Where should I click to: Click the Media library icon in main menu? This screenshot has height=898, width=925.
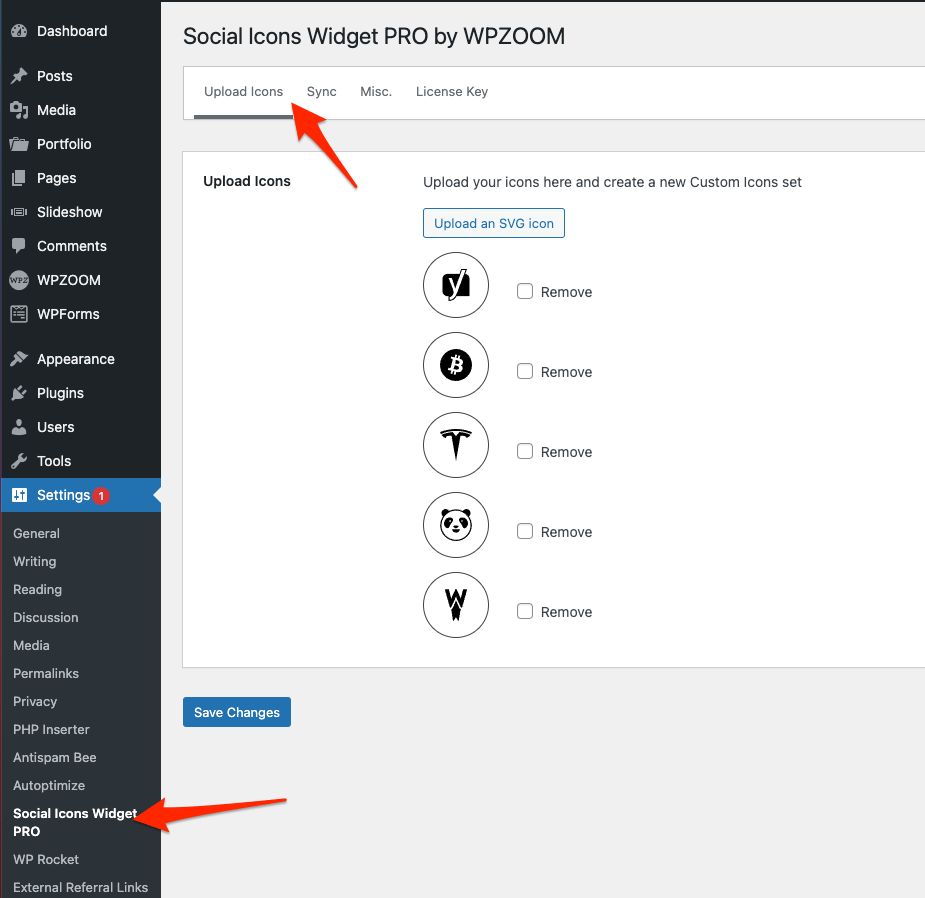(x=19, y=110)
